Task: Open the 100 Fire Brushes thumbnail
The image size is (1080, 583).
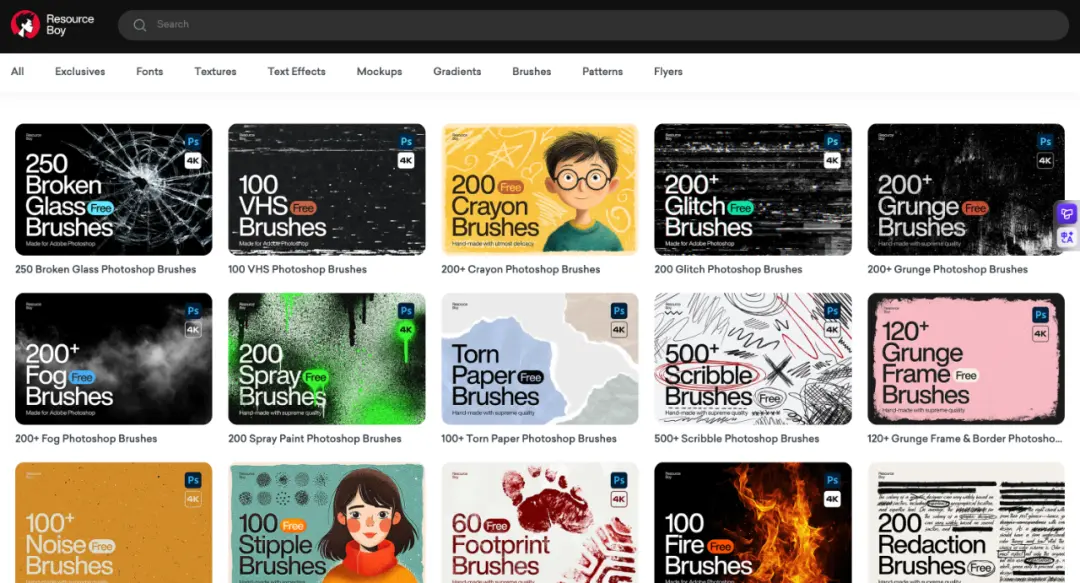Action: pos(753,522)
